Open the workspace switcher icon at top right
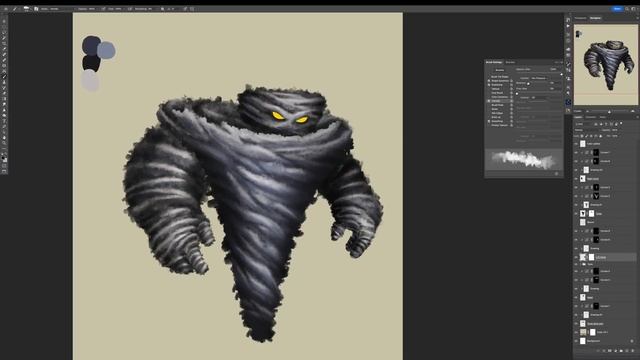Image resolution: width=640 pixels, height=360 pixels. pos(634,9)
